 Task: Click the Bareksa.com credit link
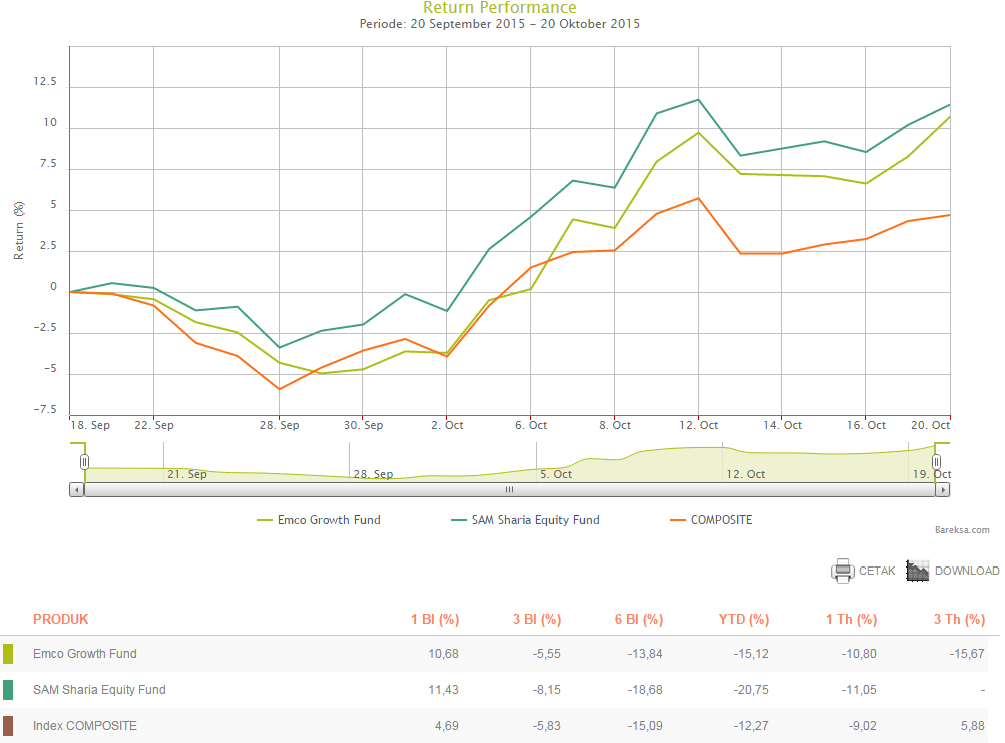962,531
